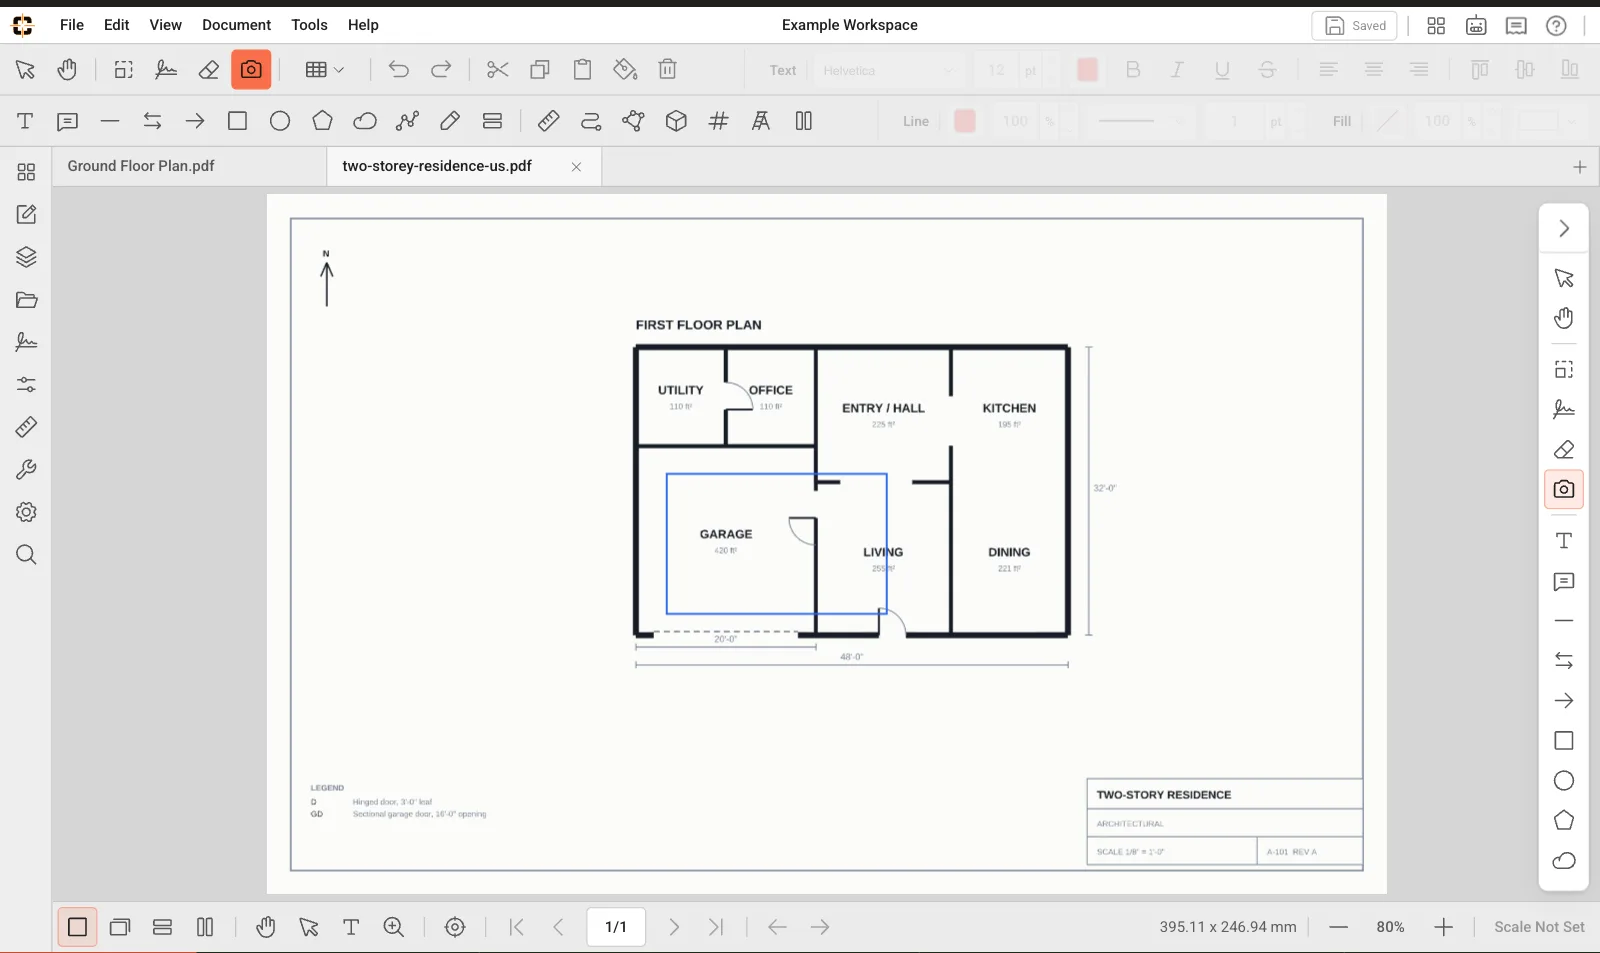The image size is (1600, 953).
Task: Go to next page chevron
Action: click(674, 927)
